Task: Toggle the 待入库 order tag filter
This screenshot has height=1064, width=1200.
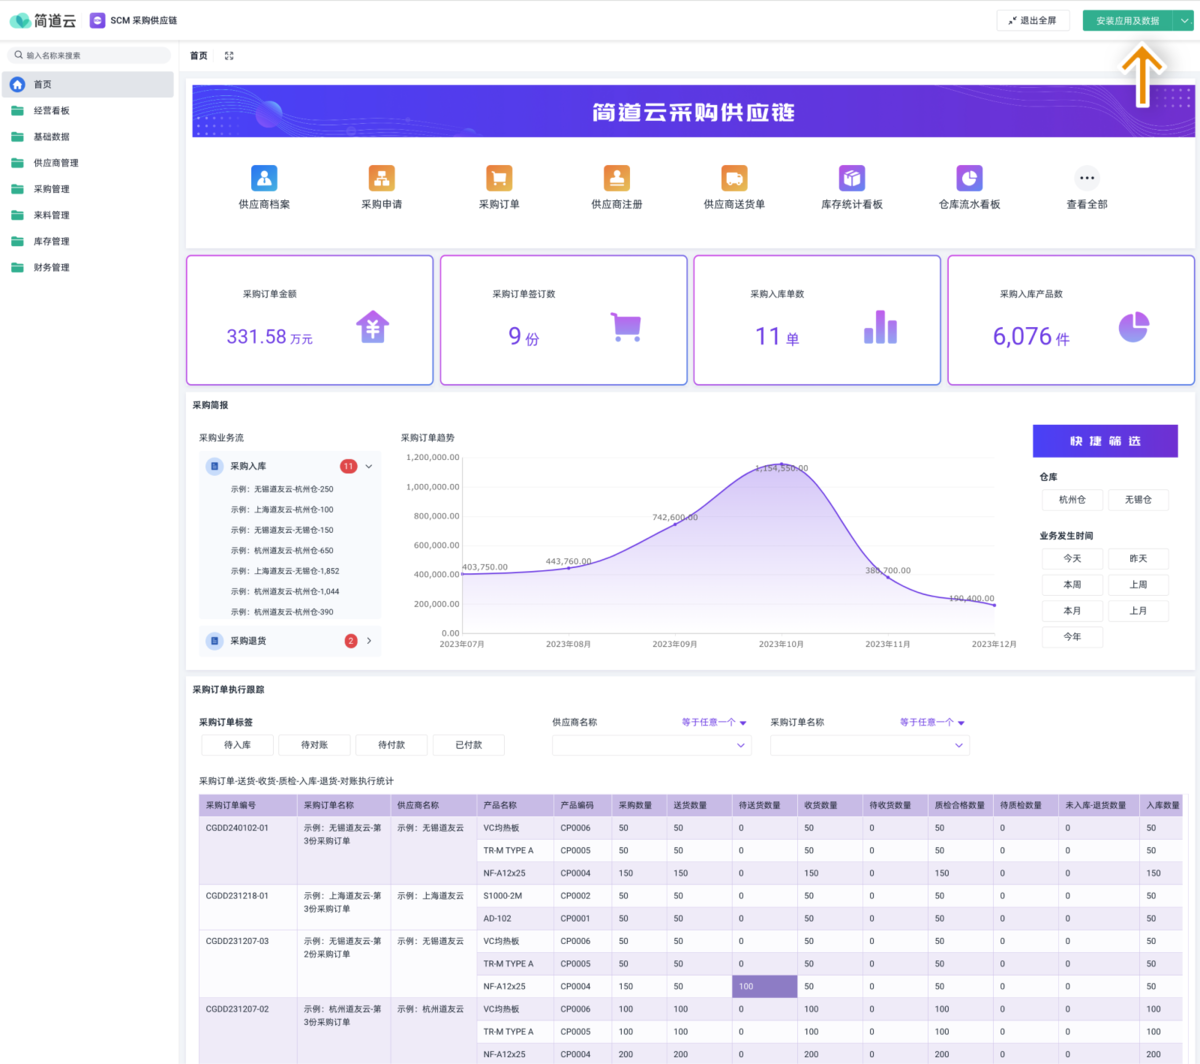Action: pos(238,745)
